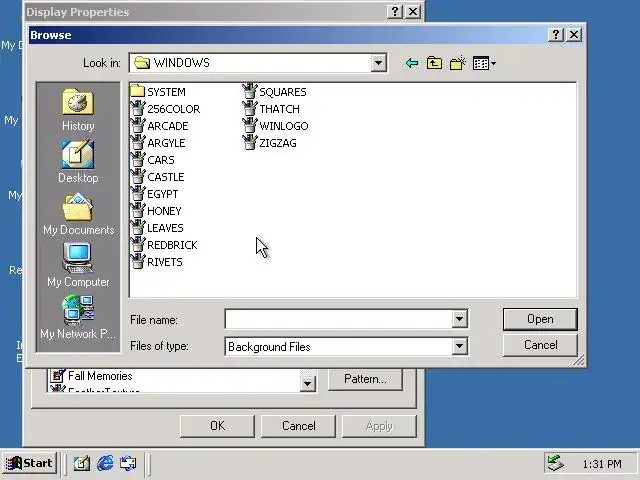Expand the Files of type dropdown
The image size is (640, 480).
point(459,347)
